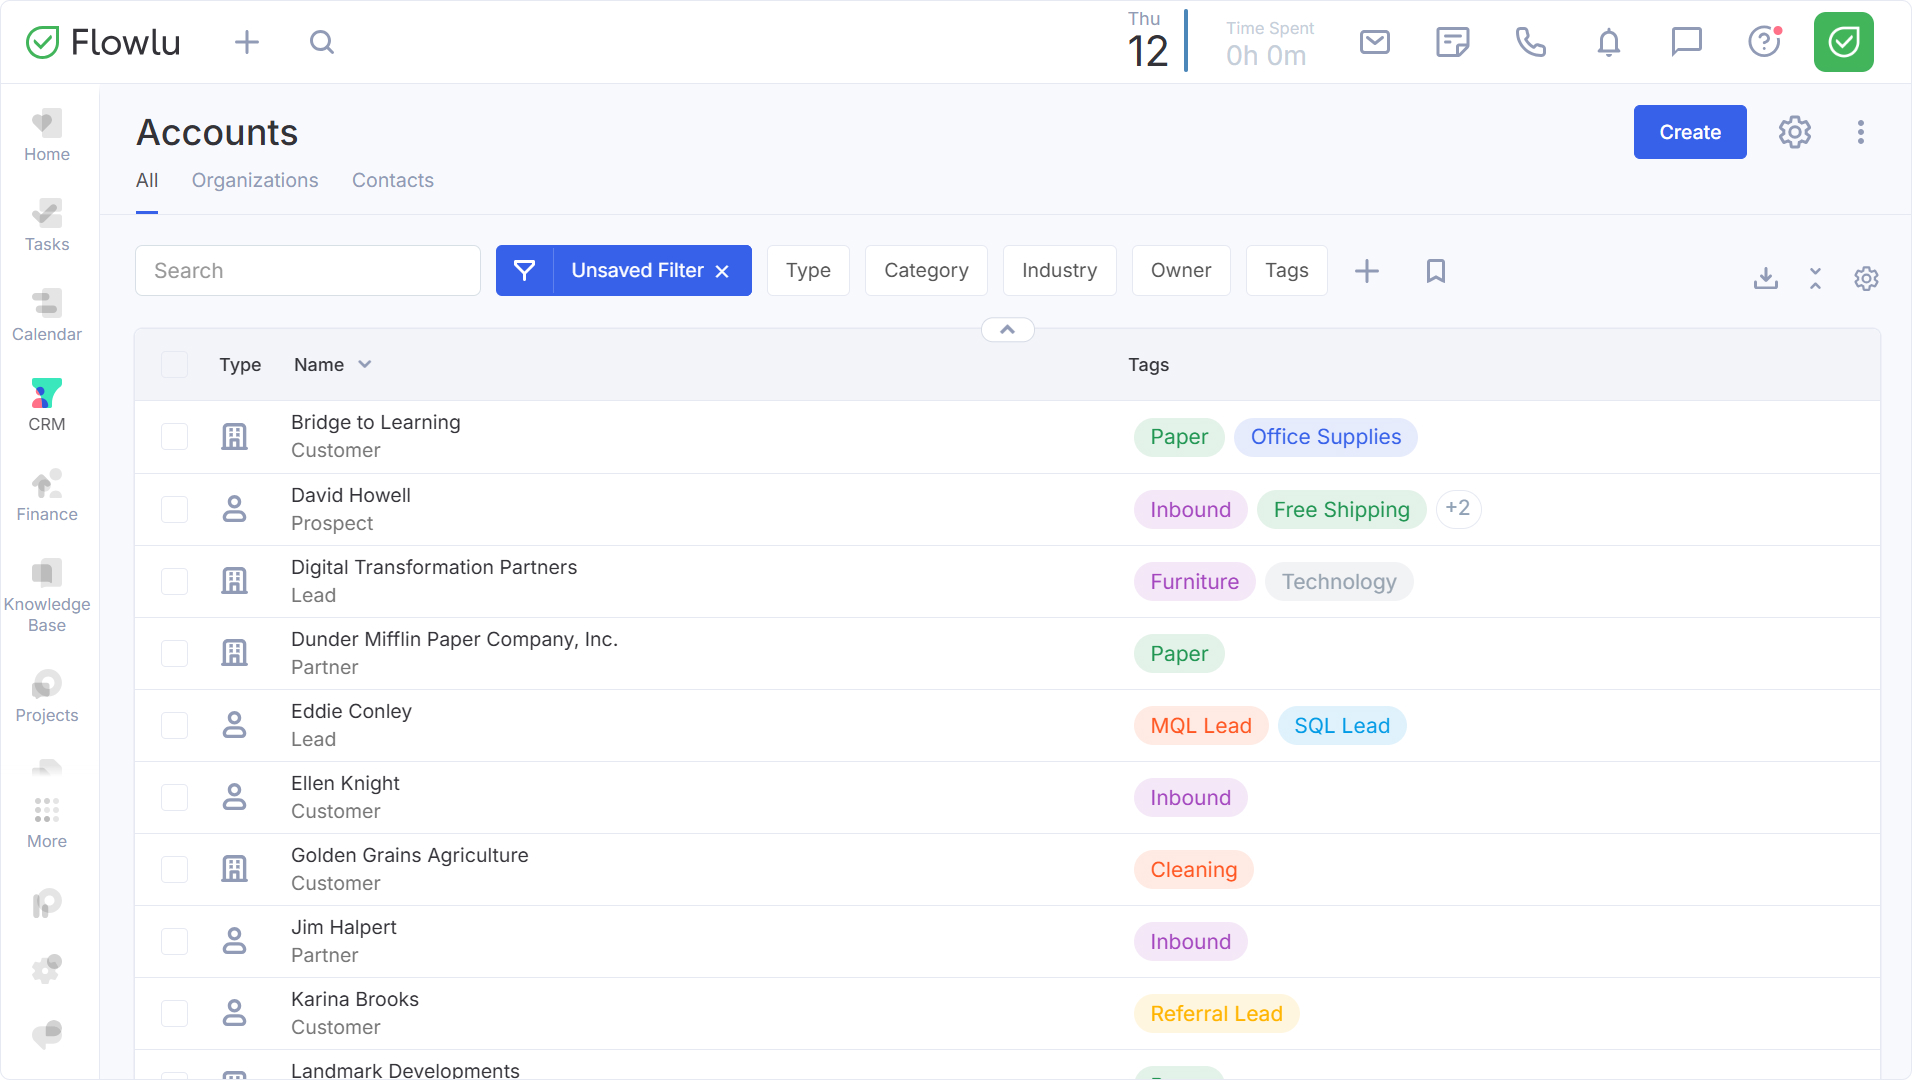
Task: Open the chat messages icon
Action: 1686,42
